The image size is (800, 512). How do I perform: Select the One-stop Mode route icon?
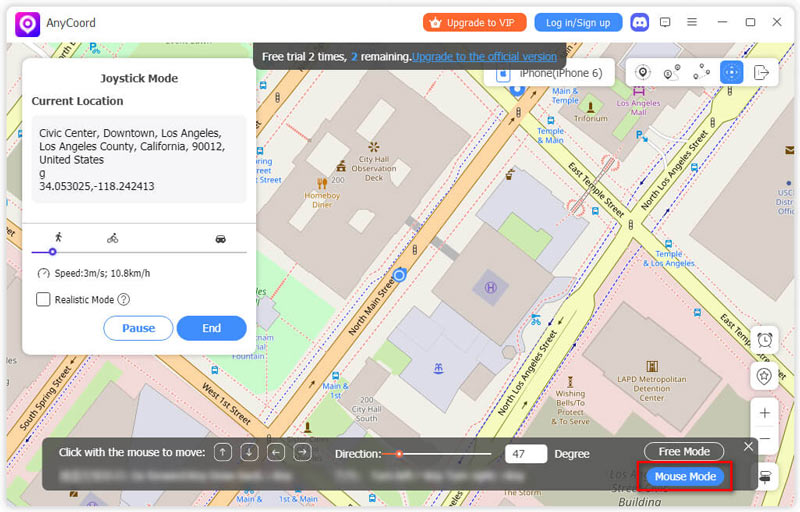pos(672,72)
